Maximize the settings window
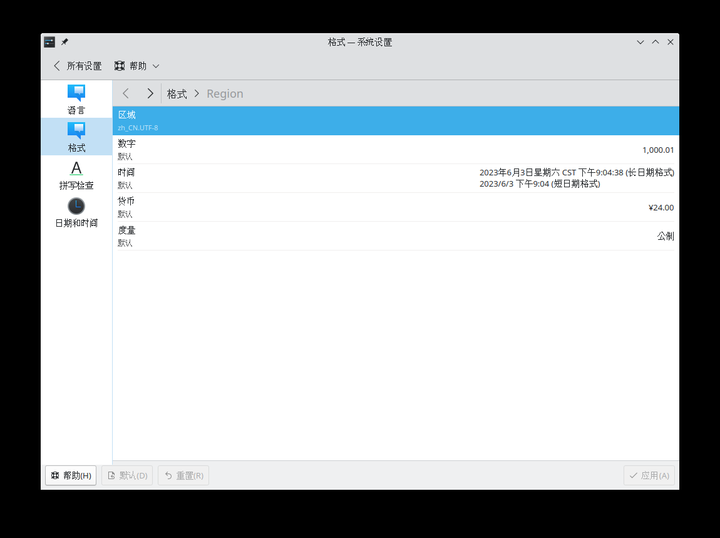 655,42
